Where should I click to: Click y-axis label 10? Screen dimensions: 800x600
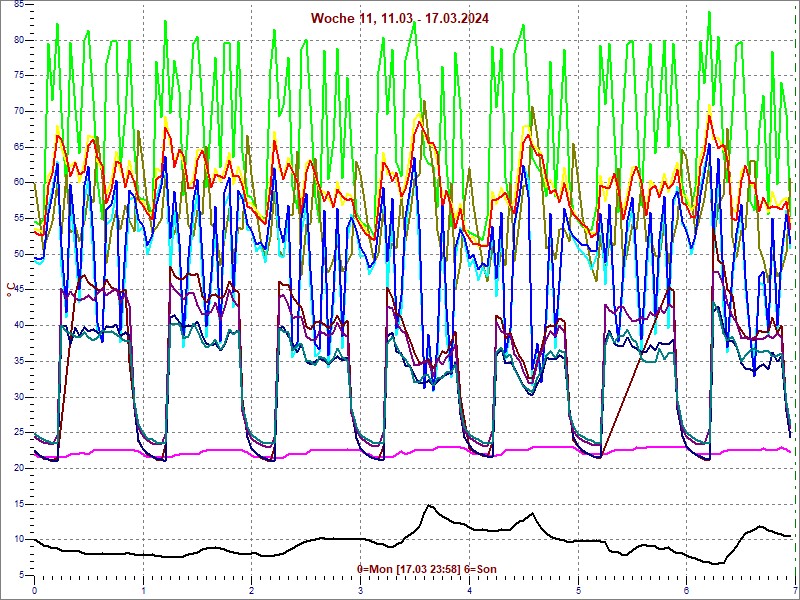[18, 539]
